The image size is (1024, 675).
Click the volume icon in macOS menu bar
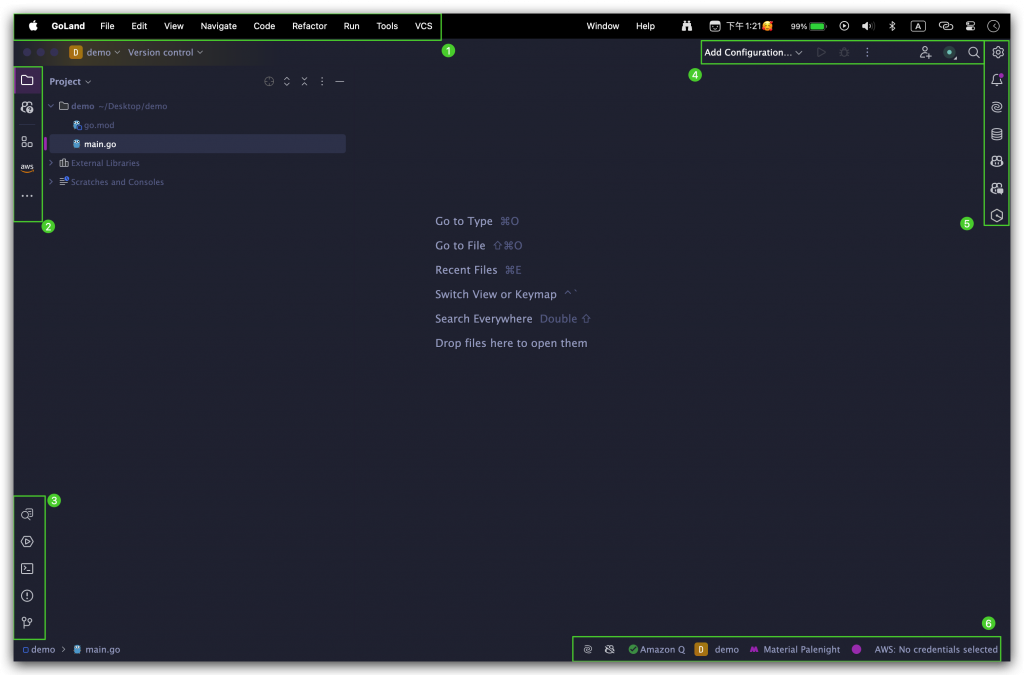click(x=867, y=26)
